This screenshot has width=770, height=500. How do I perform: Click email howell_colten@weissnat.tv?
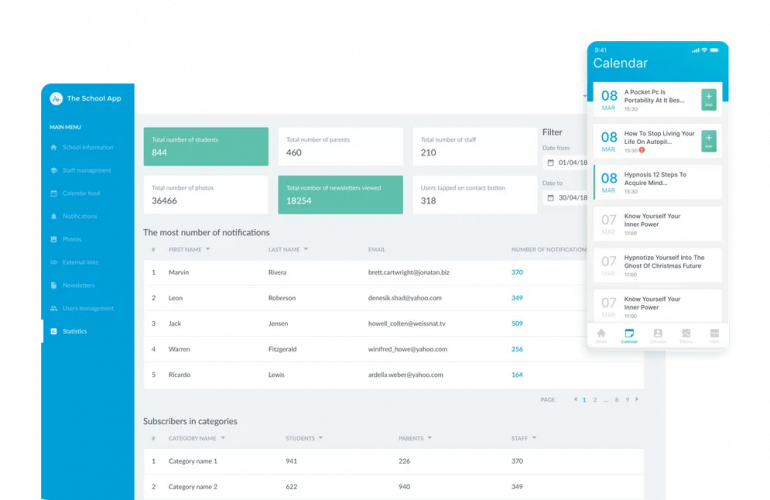pos(407,323)
